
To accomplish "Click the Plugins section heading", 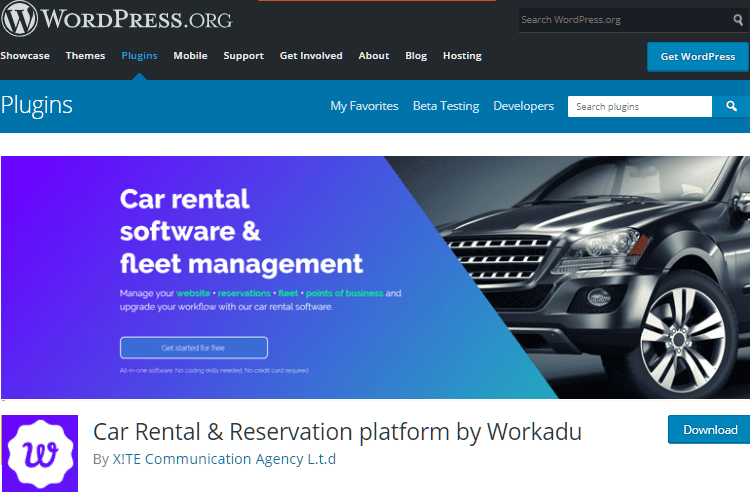I will tap(36, 105).
